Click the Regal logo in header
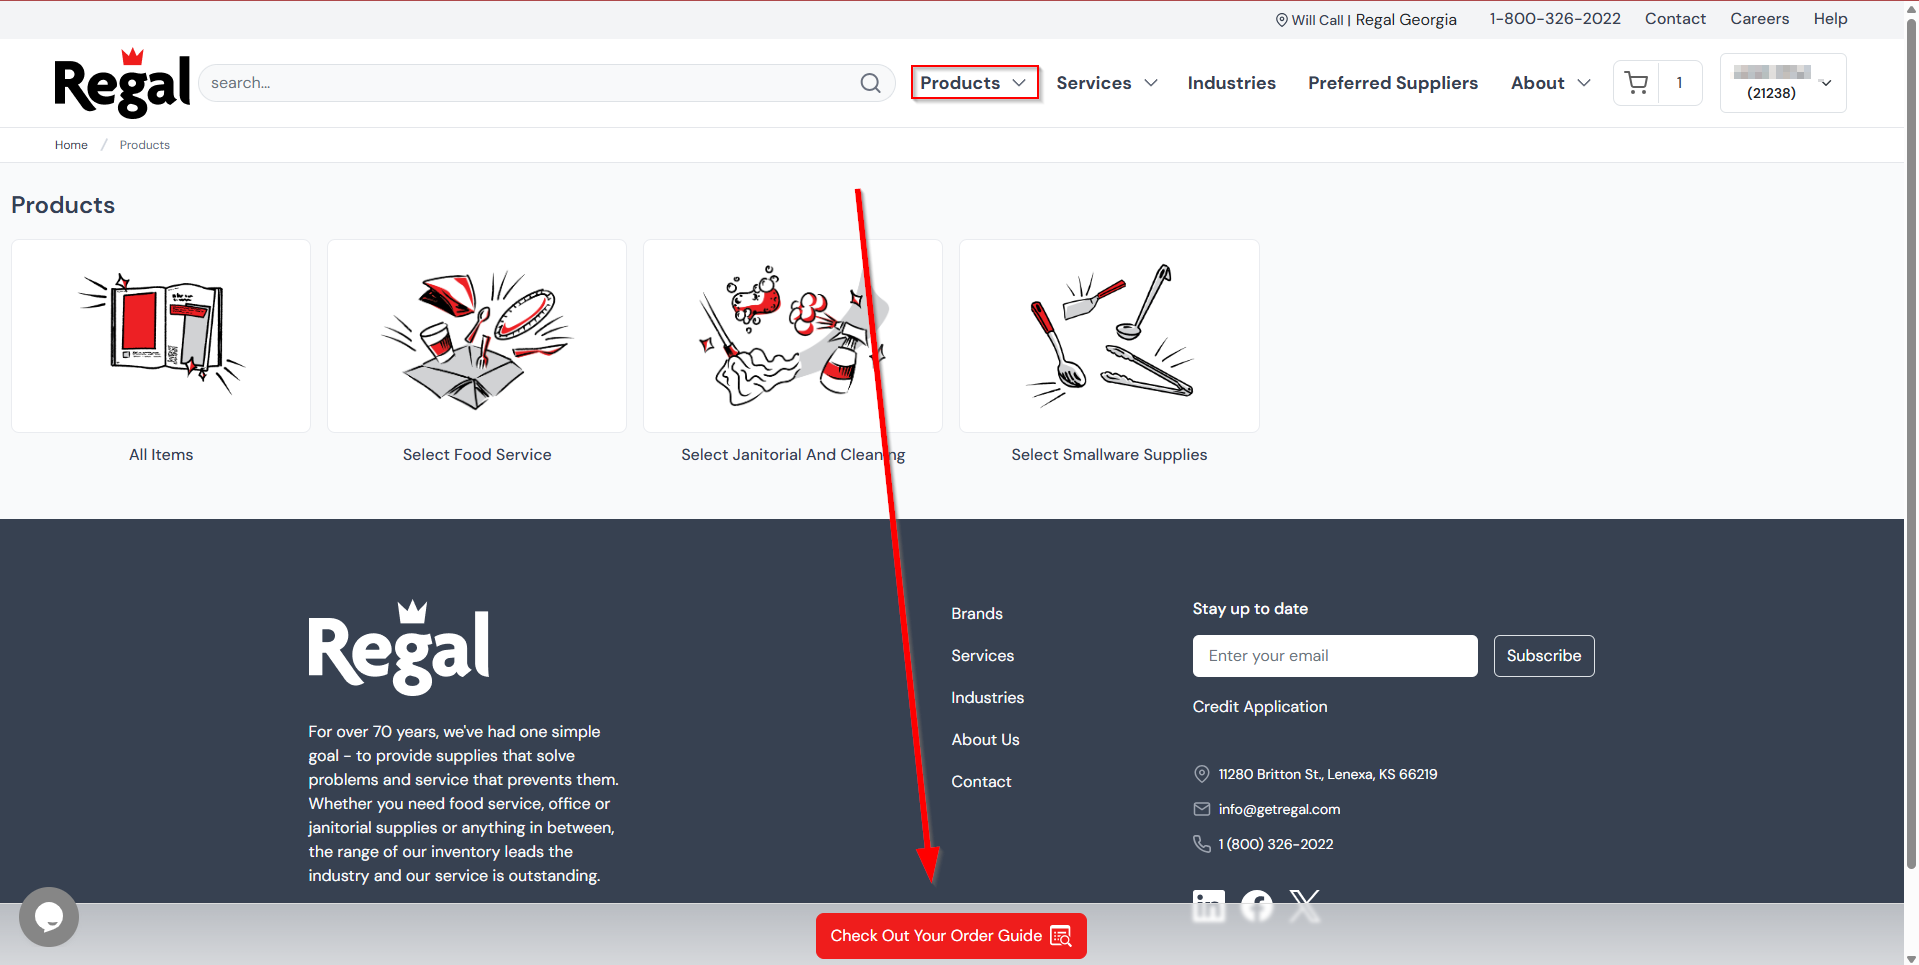The image size is (1919, 965). (122, 83)
